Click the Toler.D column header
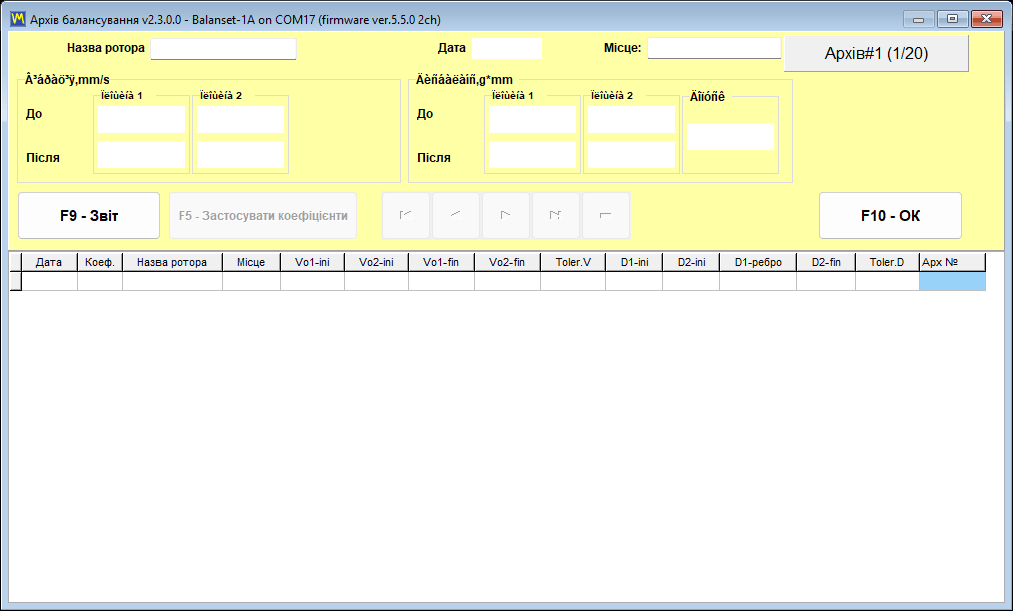 887,262
